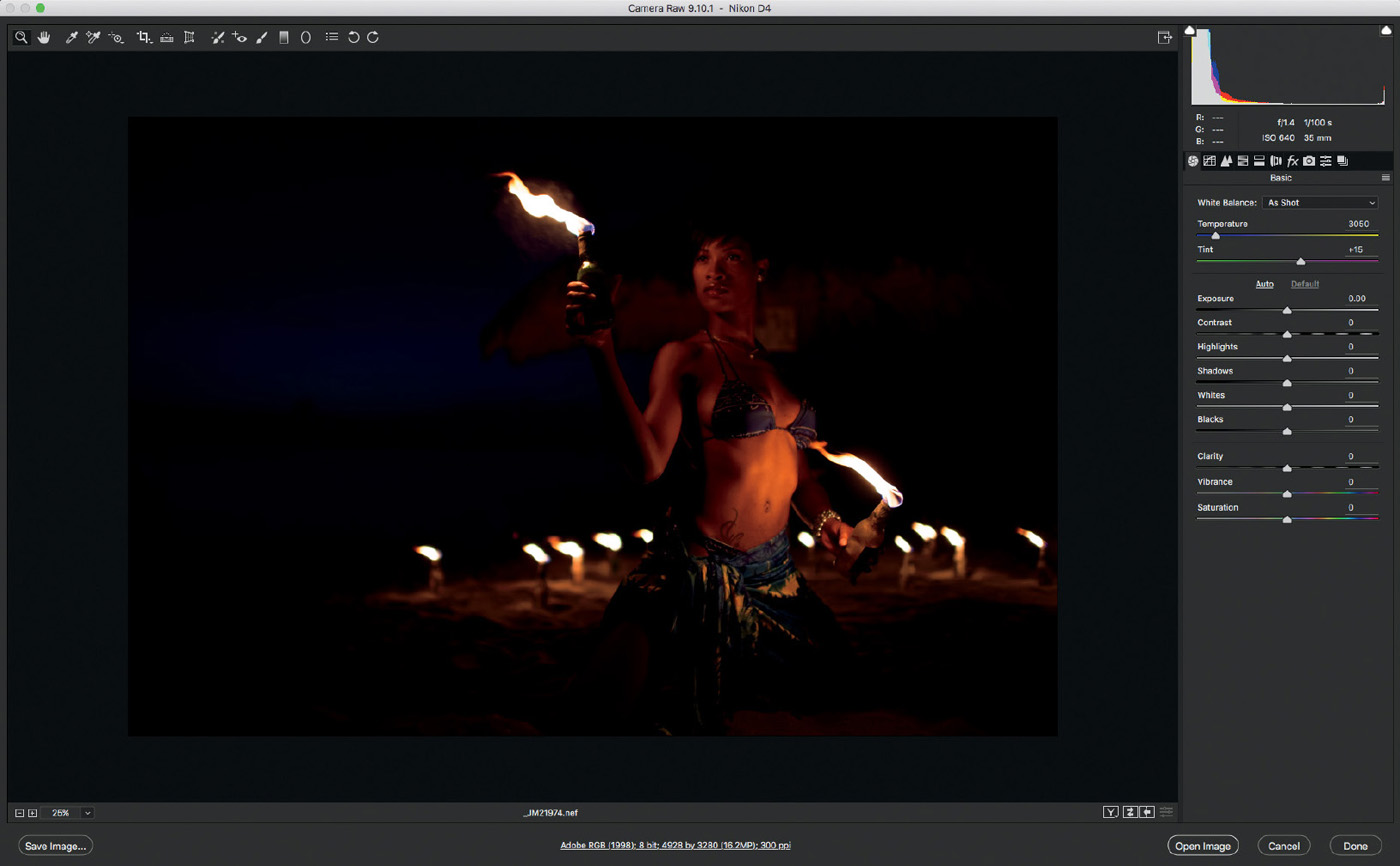
Task: Activate the Red Eye Removal tool
Action: pyautogui.click(x=239, y=37)
